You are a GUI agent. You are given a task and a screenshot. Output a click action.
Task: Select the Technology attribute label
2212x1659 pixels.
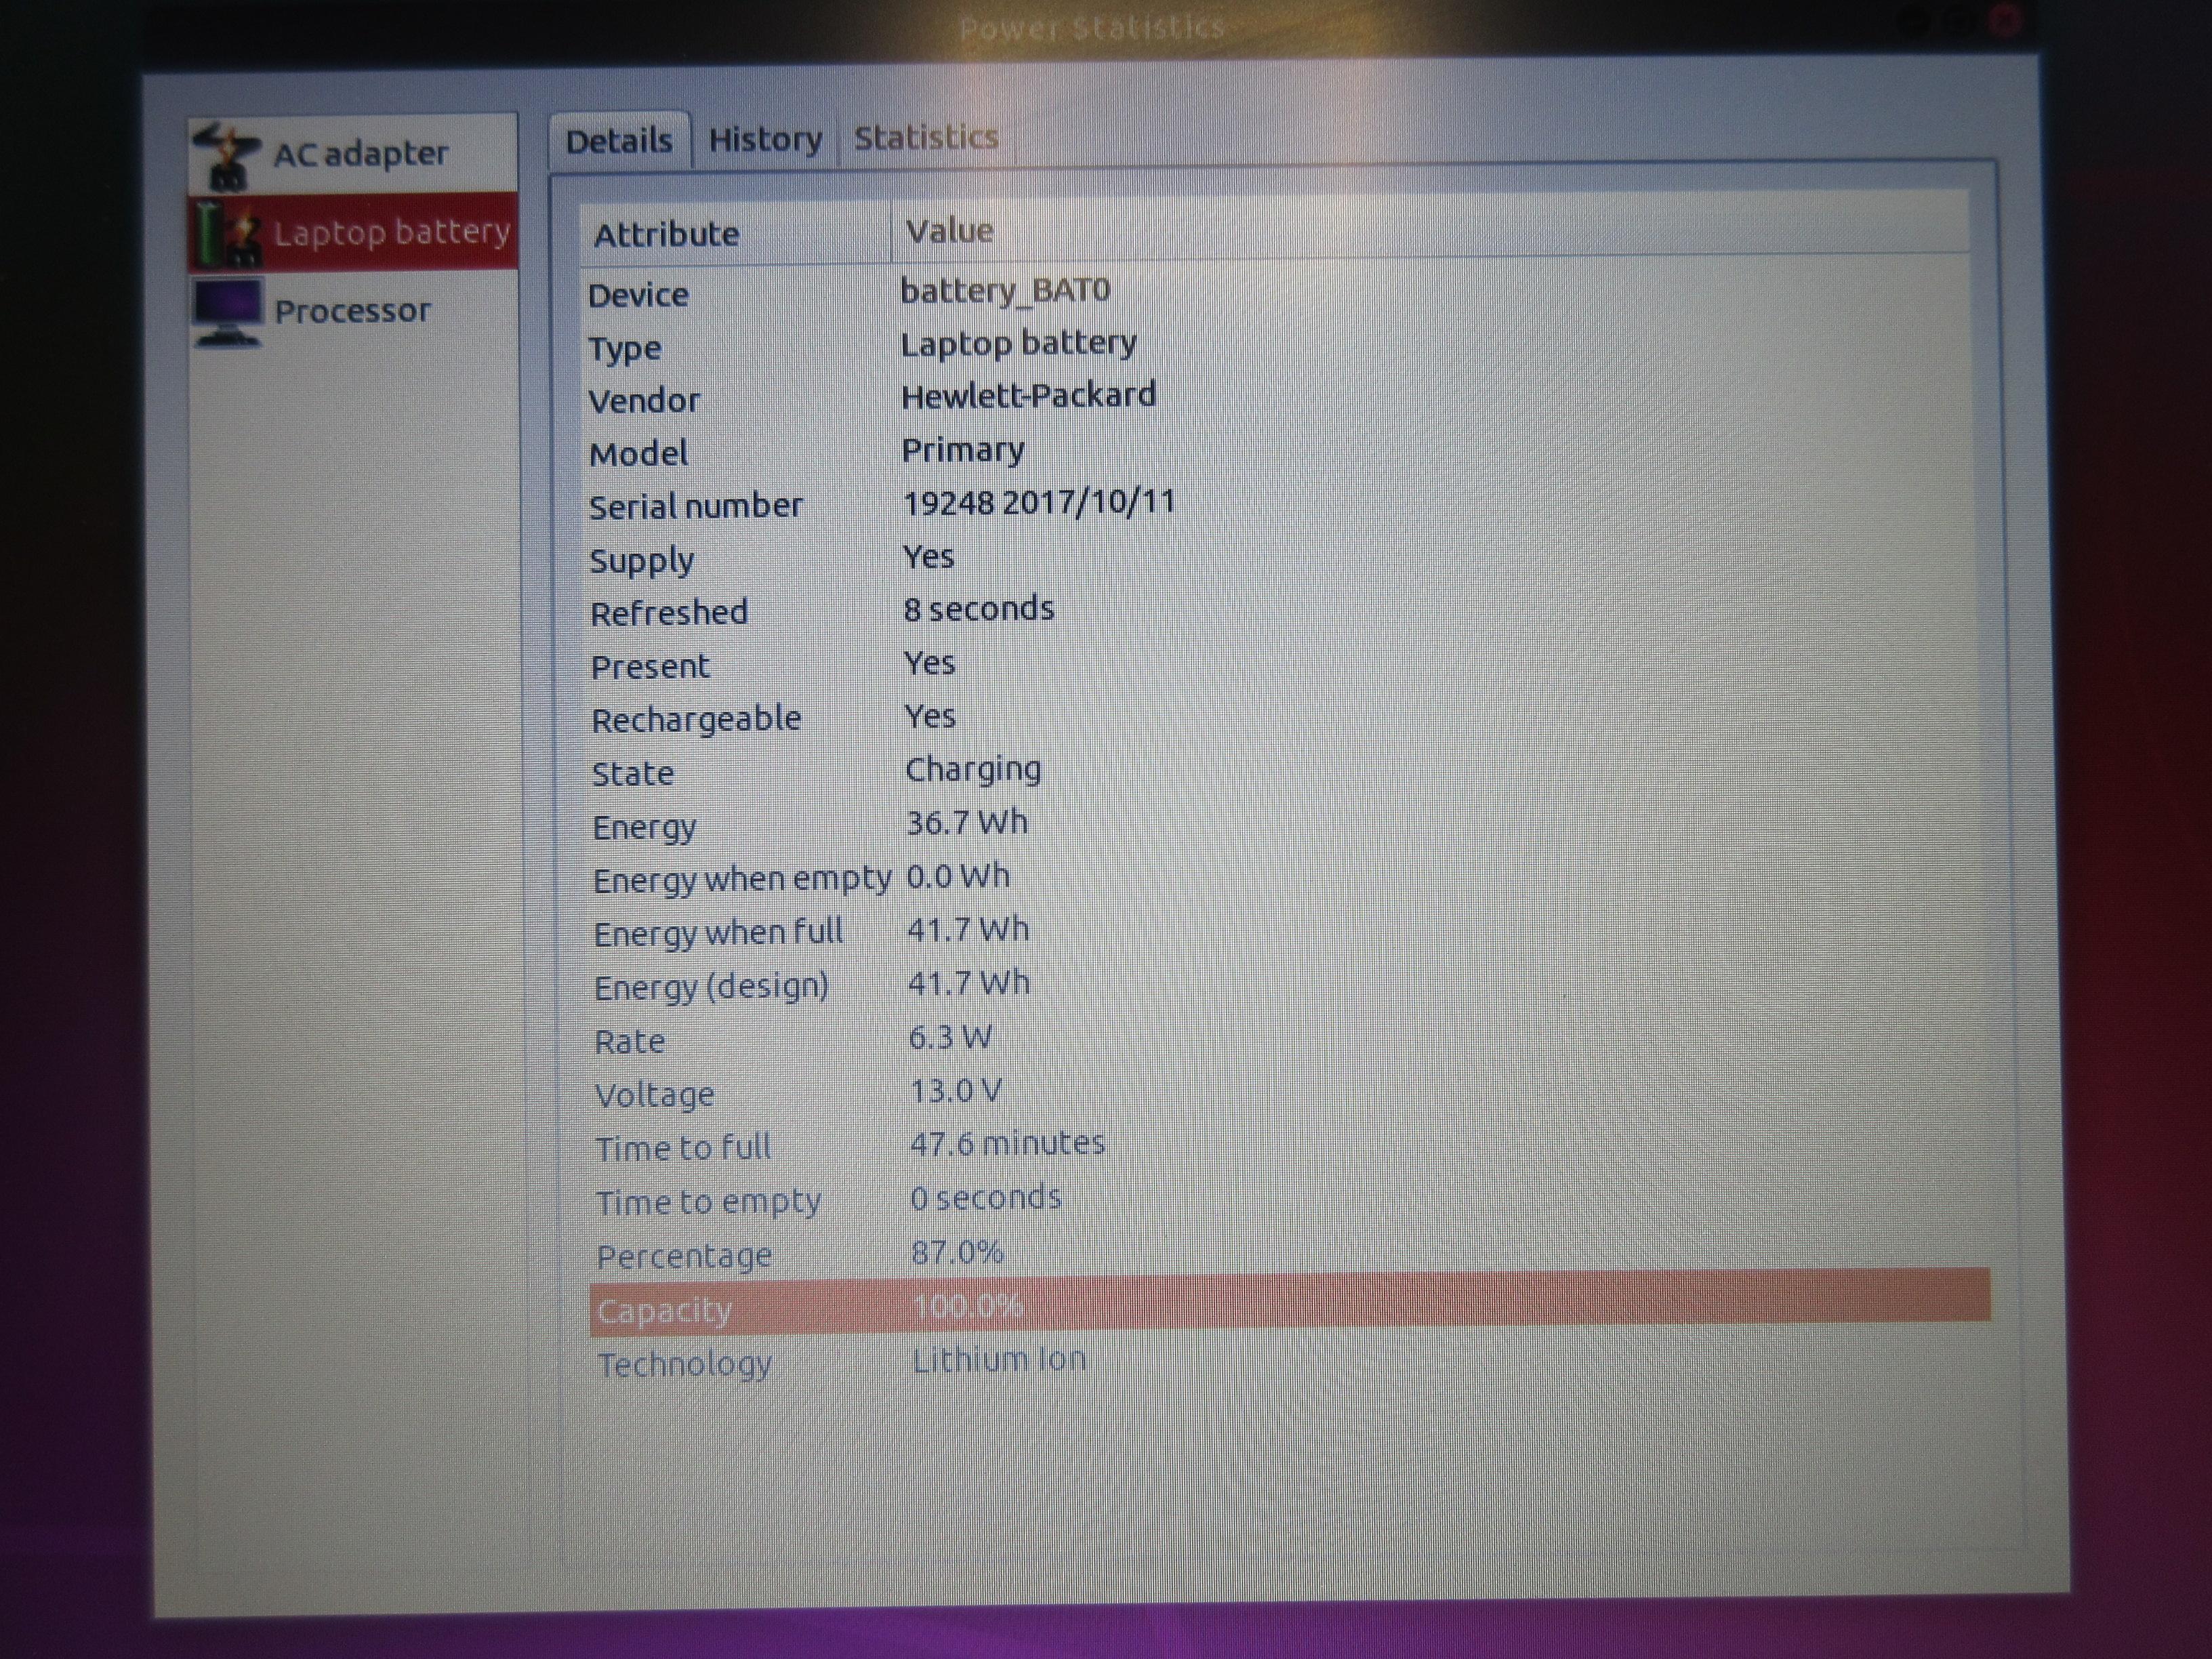[685, 1365]
